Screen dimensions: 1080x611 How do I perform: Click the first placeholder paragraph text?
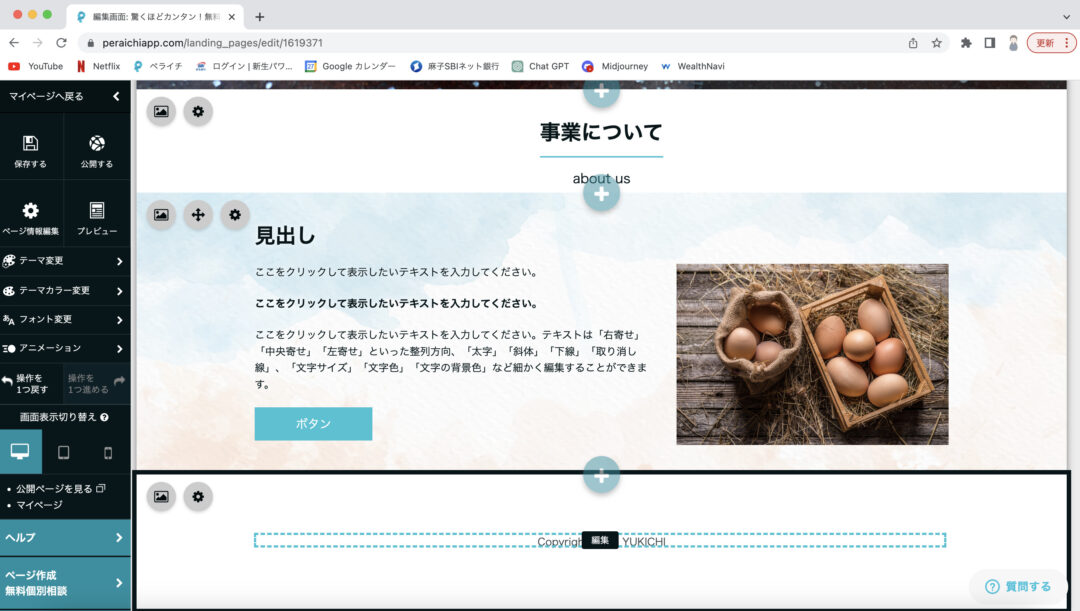pyautogui.click(x=396, y=272)
